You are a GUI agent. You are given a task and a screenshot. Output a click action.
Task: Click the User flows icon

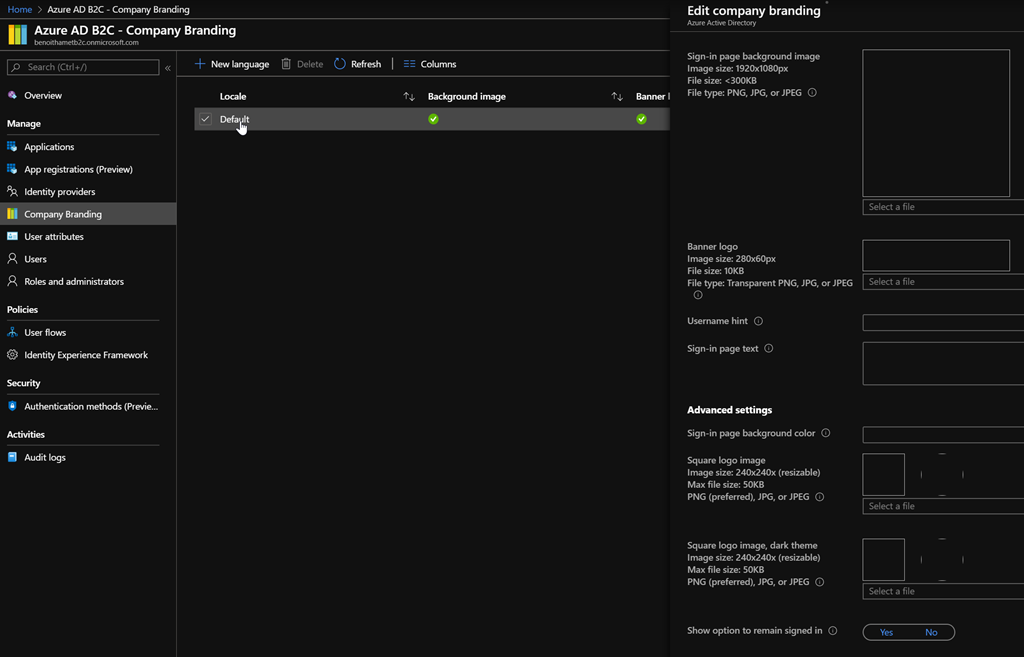12,332
